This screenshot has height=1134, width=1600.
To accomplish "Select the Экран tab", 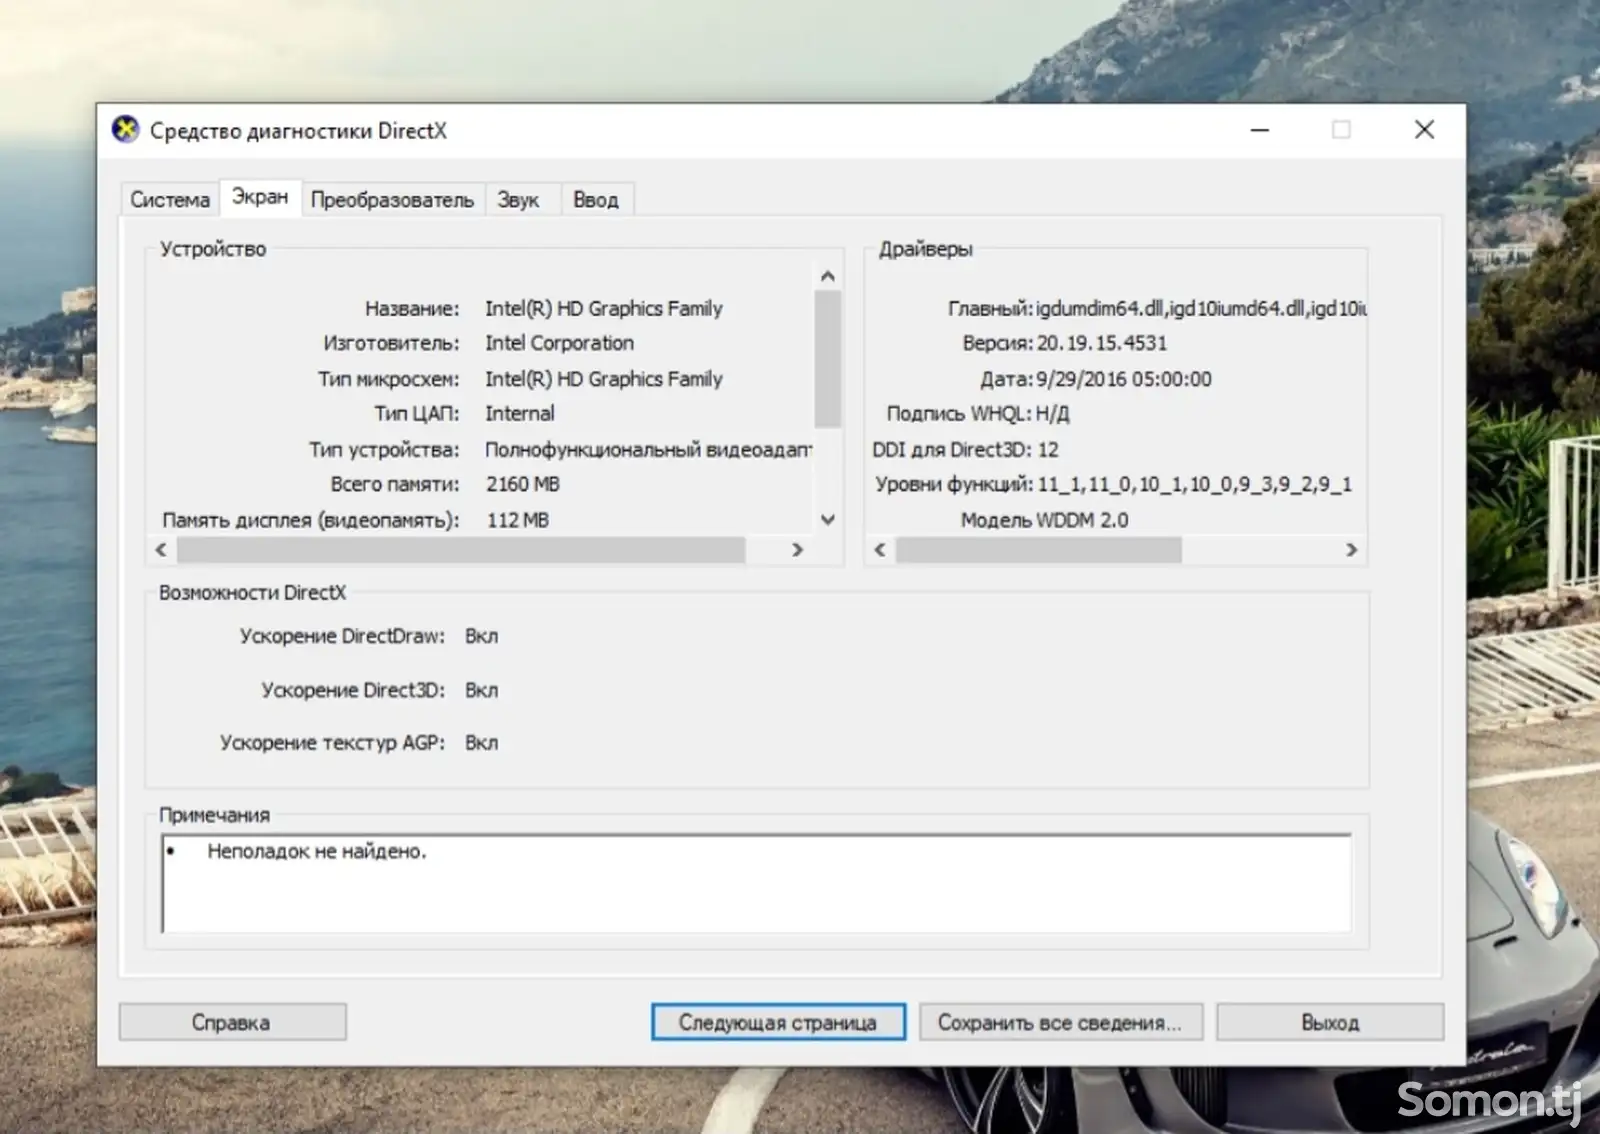I will click(260, 197).
